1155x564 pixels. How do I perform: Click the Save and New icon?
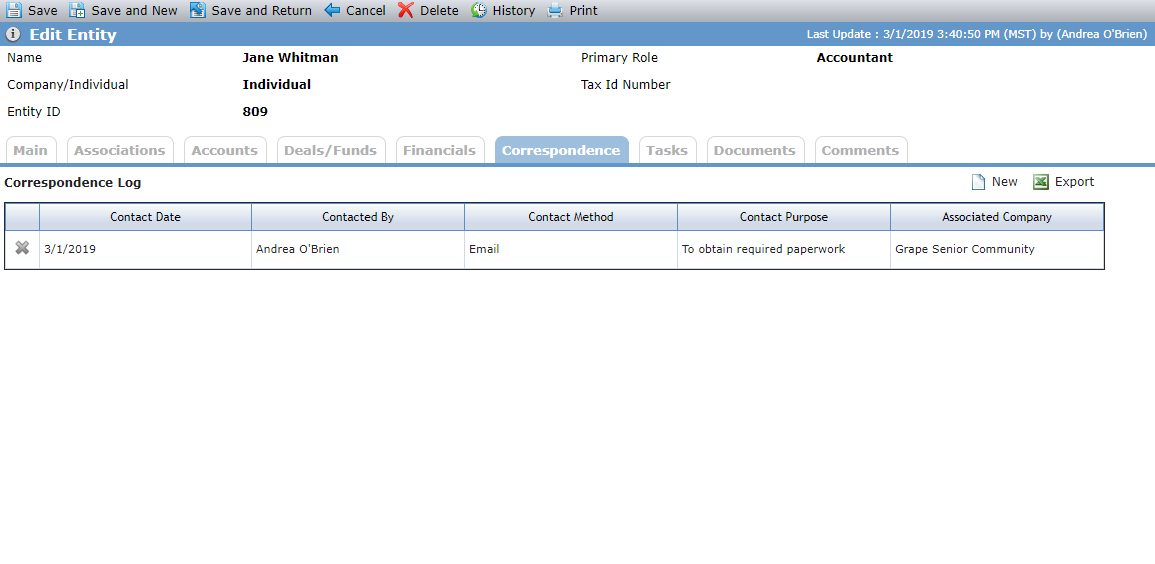pos(77,10)
